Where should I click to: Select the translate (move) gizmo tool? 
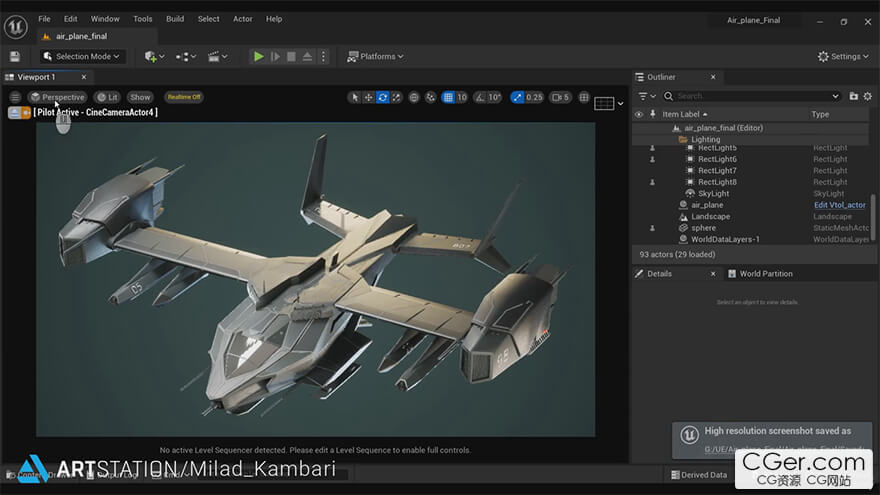pos(368,97)
